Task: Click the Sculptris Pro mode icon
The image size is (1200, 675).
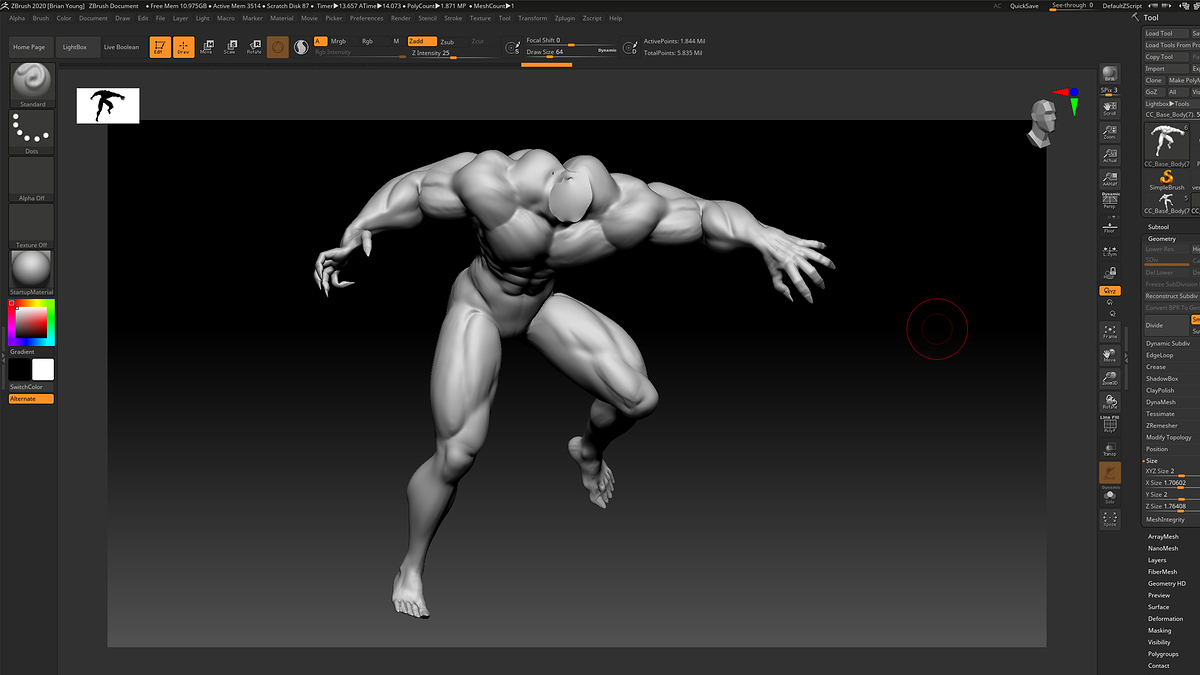Action: [x=302, y=47]
